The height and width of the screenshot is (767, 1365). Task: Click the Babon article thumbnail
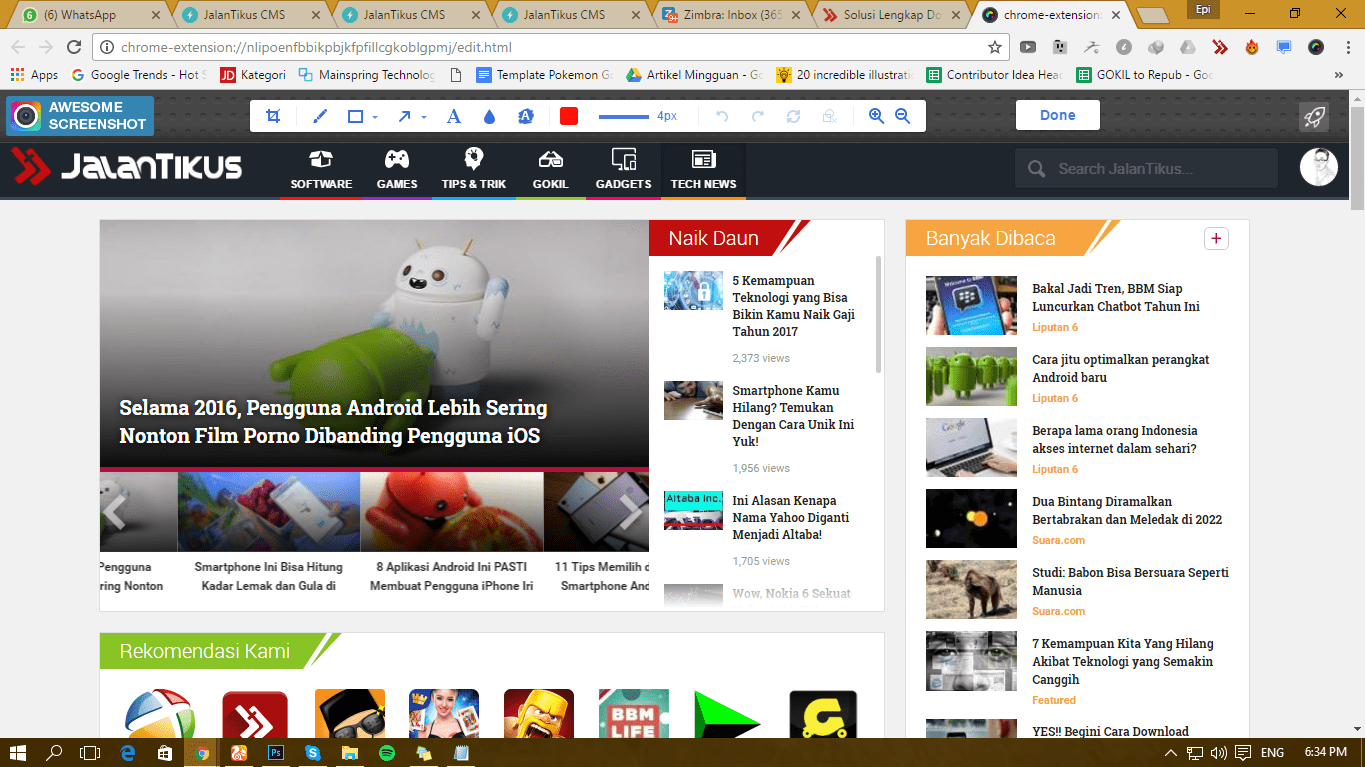[x=971, y=589]
